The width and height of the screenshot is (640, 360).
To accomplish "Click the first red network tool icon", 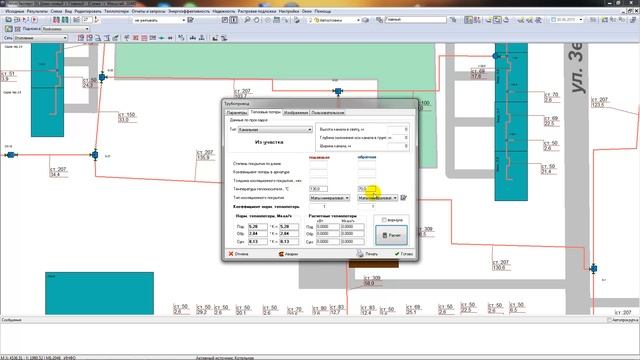I will [81, 38].
